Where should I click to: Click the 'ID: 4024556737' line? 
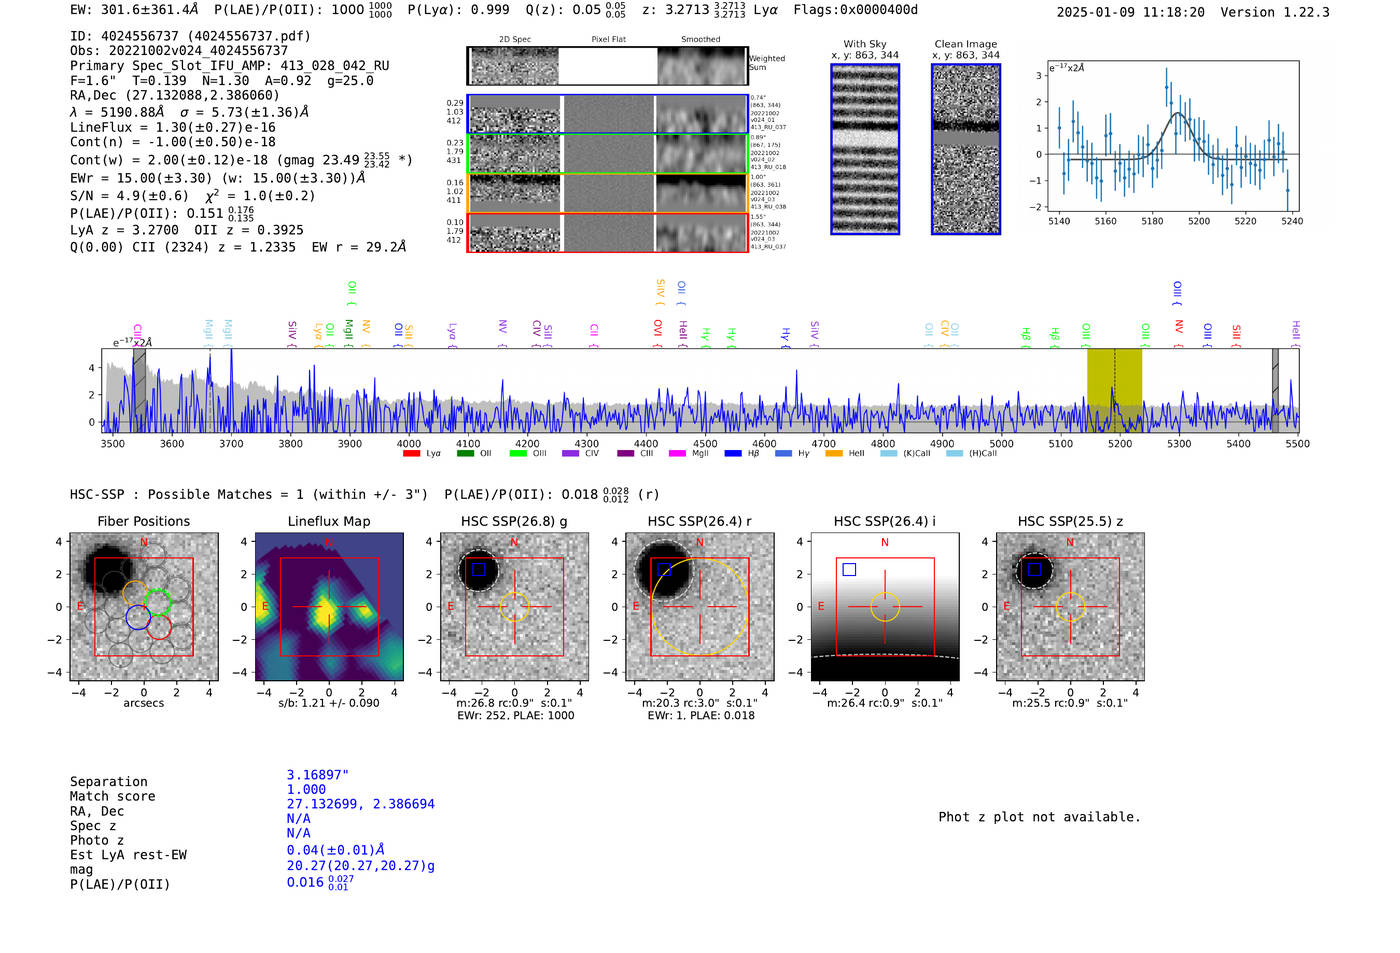190,36
